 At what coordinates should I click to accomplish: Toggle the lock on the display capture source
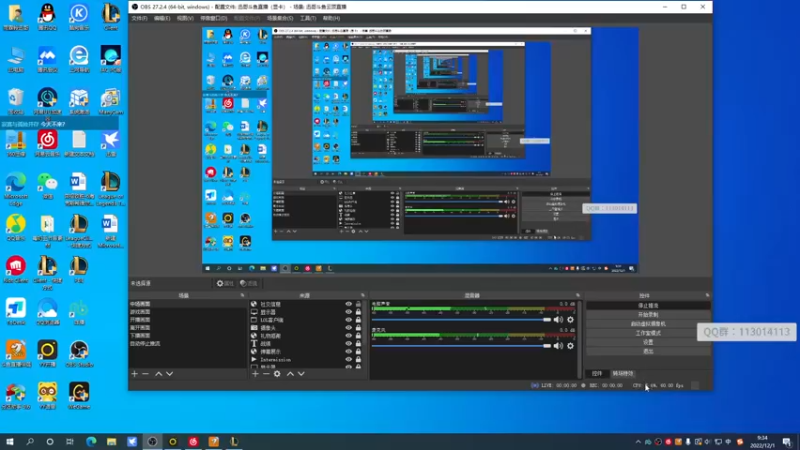click(x=358, y=312)
